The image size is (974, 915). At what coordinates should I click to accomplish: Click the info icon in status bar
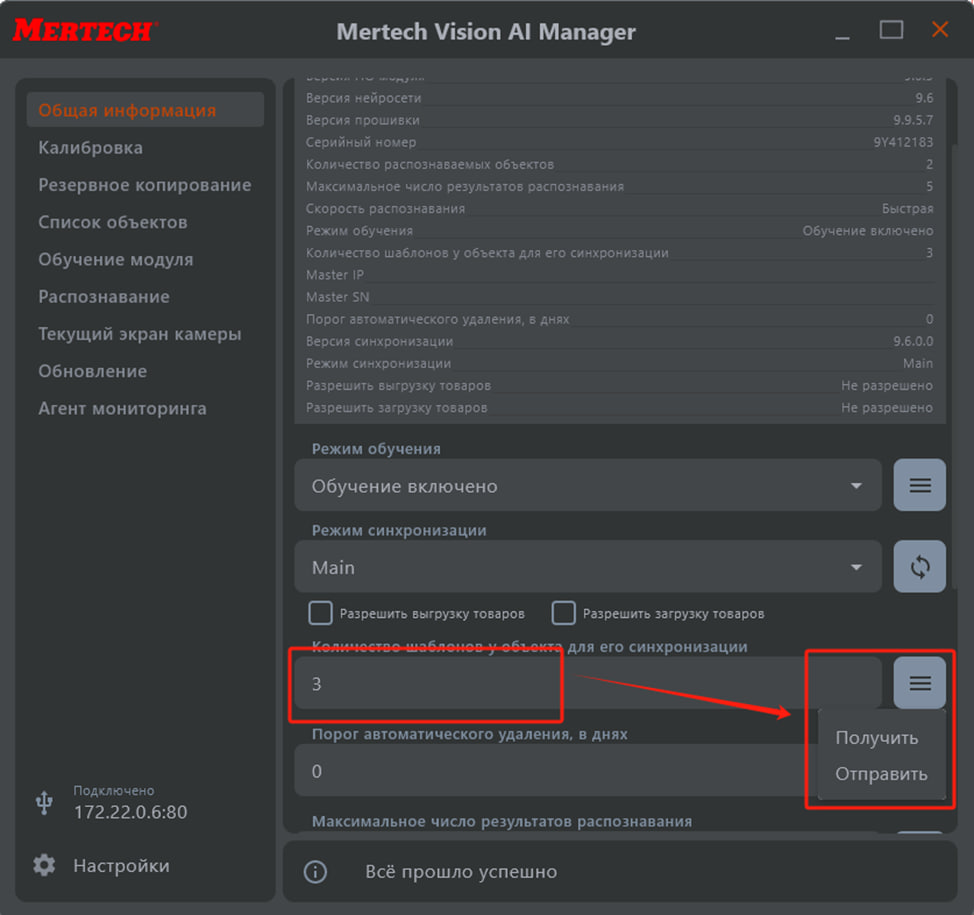point(315,872)
